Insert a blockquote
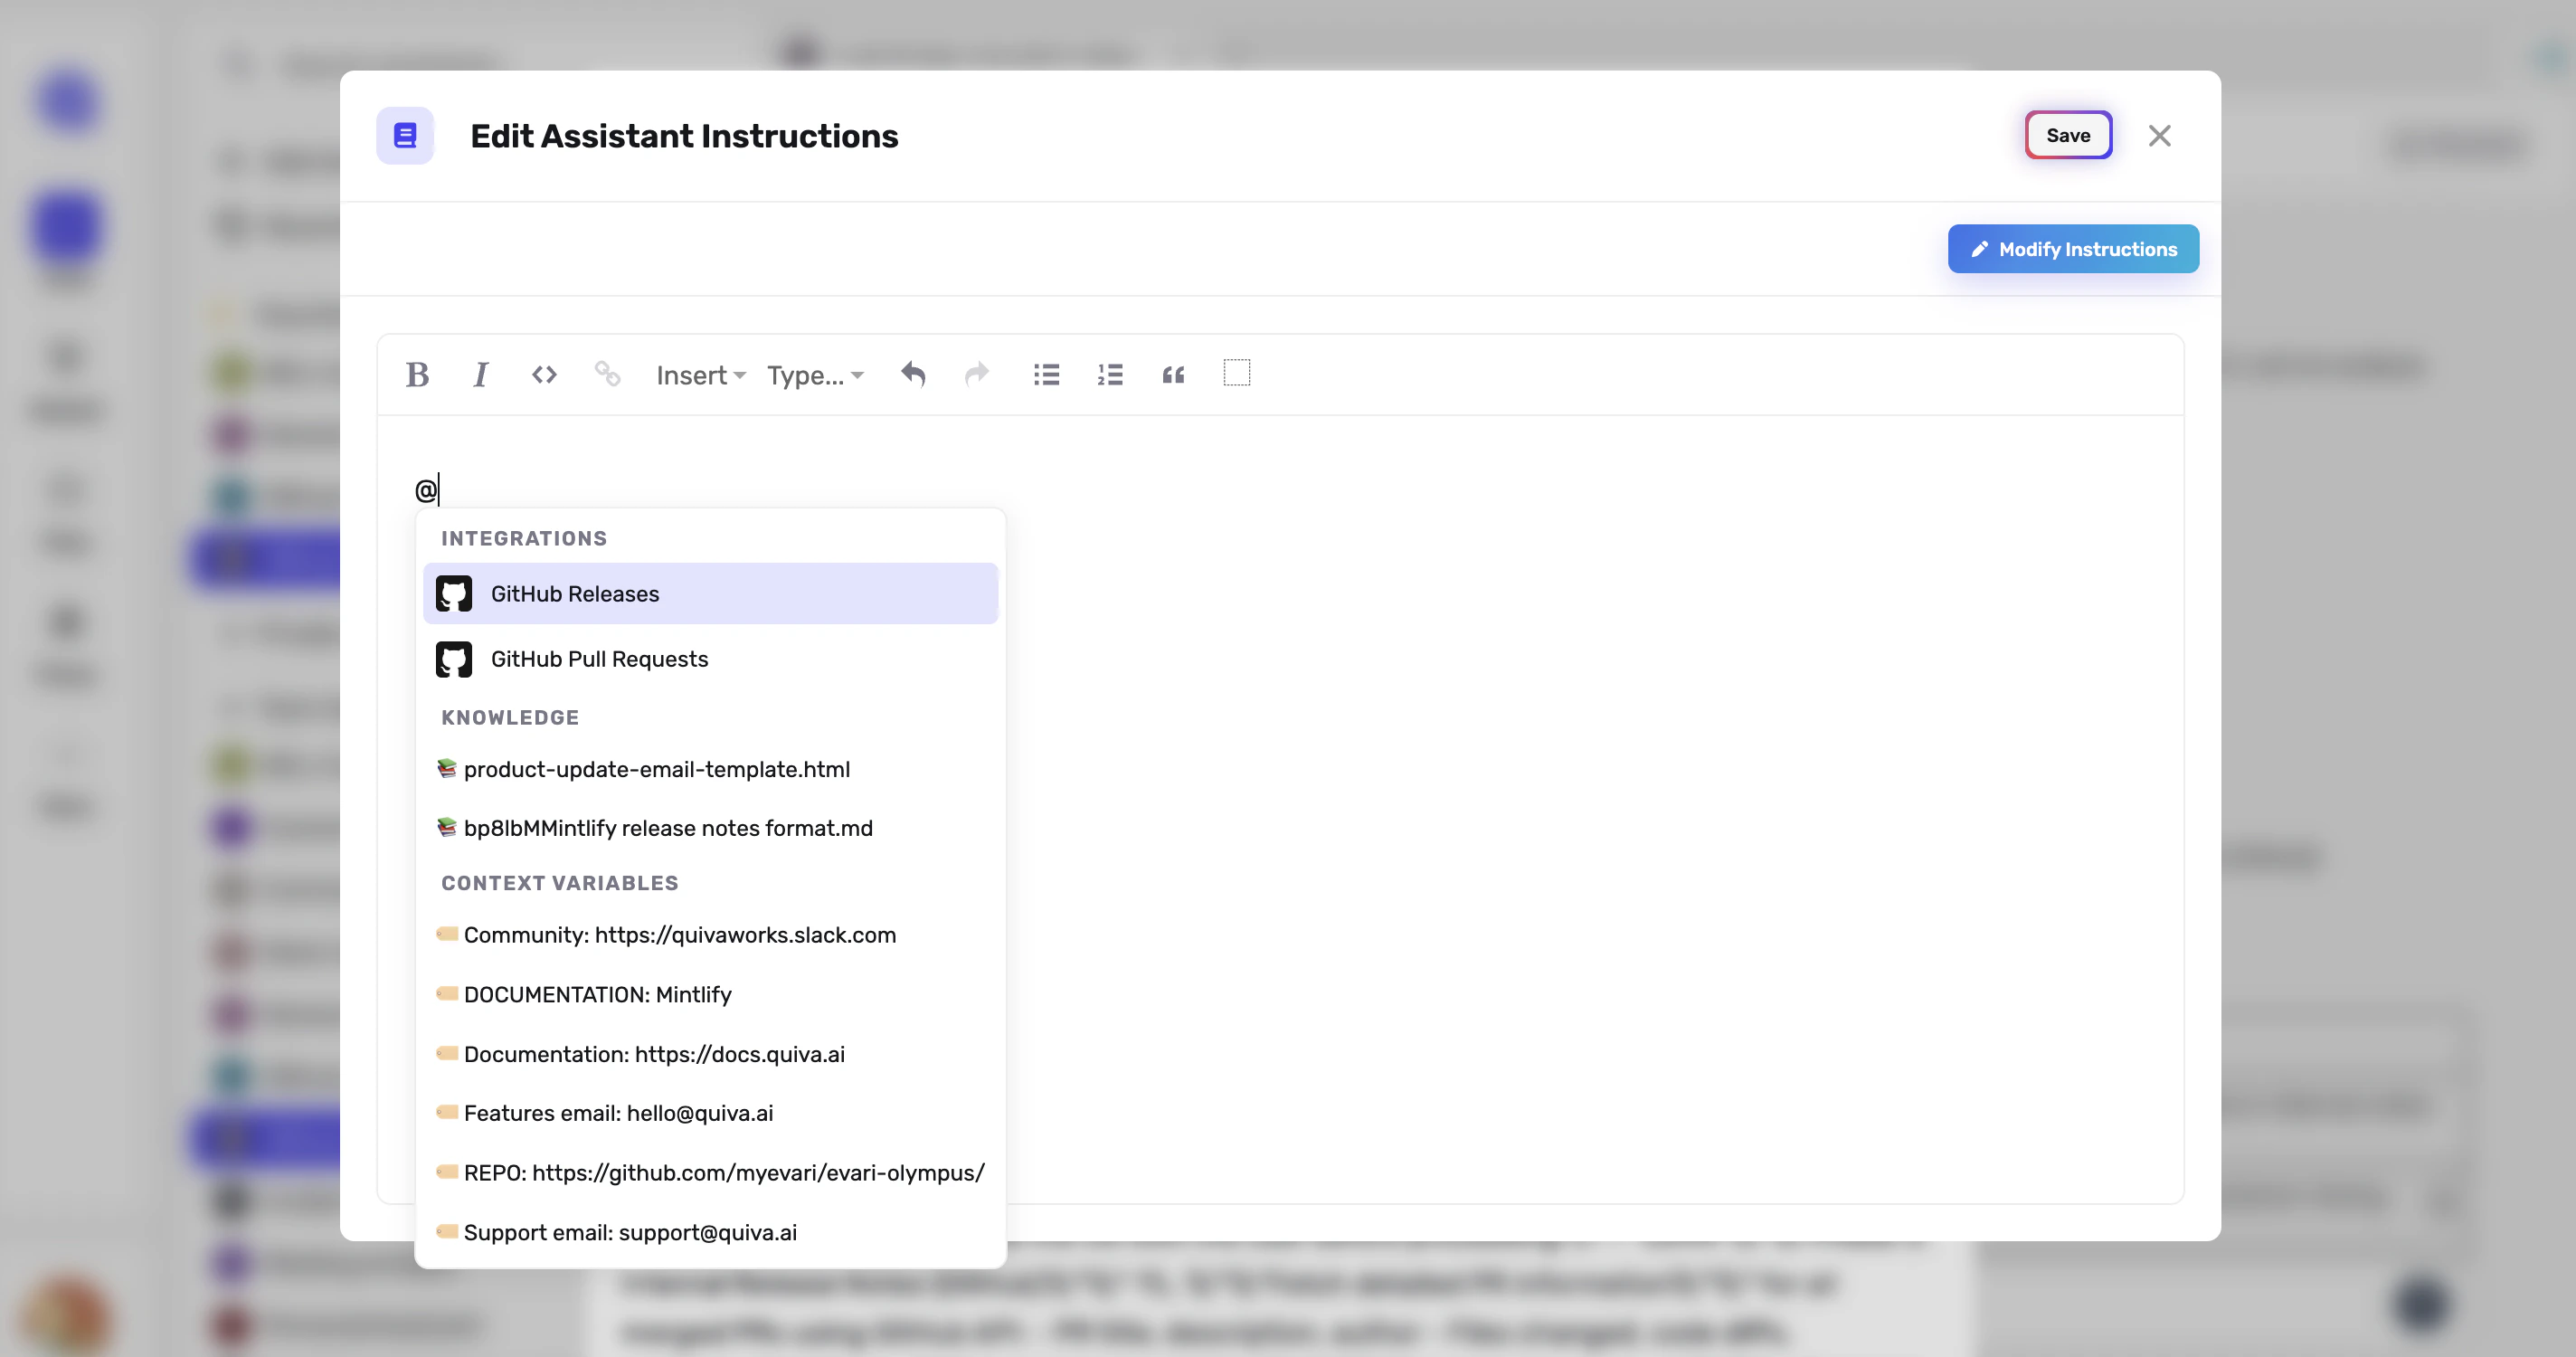 coord(1172,374)
